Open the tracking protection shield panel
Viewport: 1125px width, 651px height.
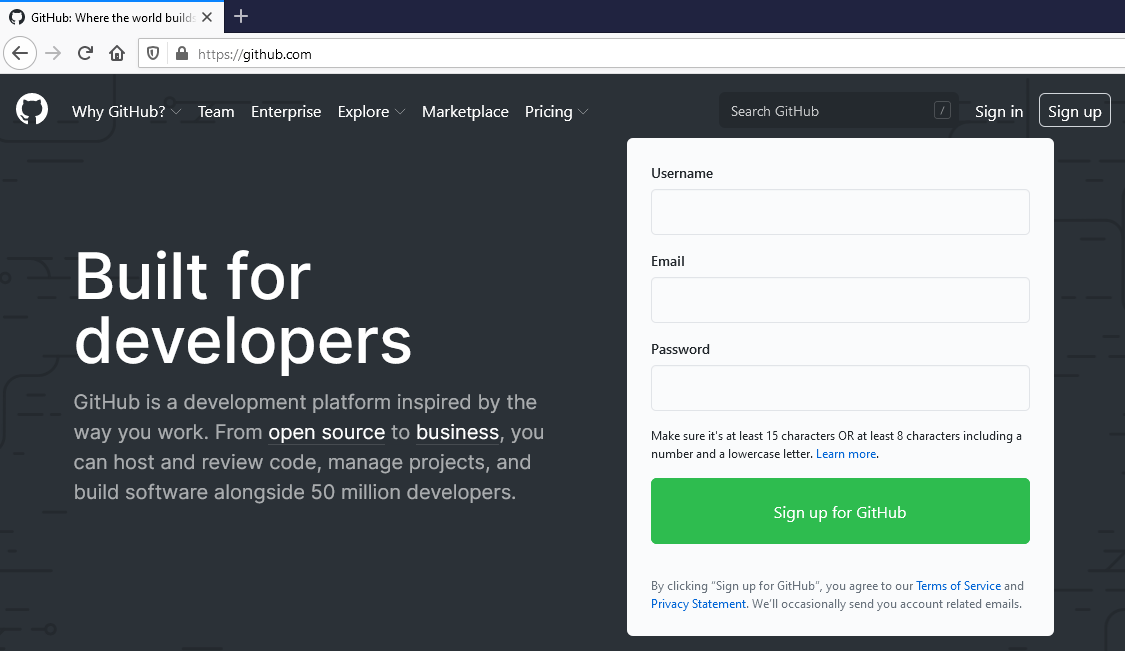pyautogui.click(x=152, y=53)
